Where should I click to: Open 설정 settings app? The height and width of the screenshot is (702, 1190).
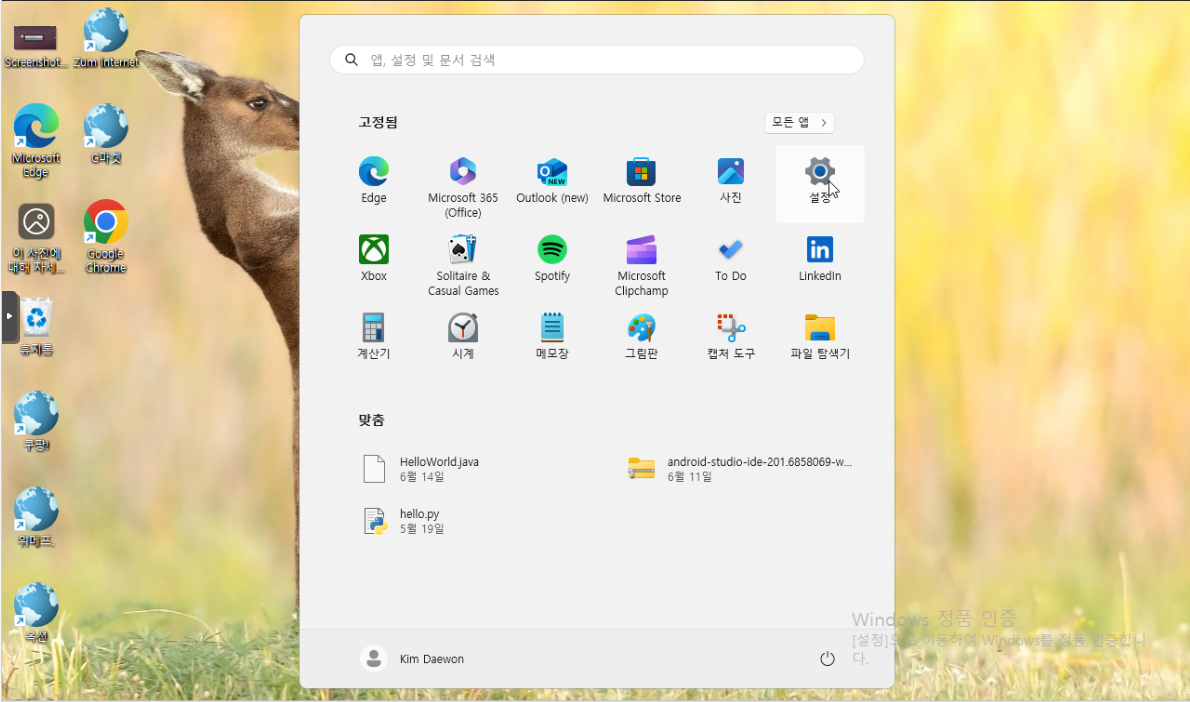pos(820,182)
